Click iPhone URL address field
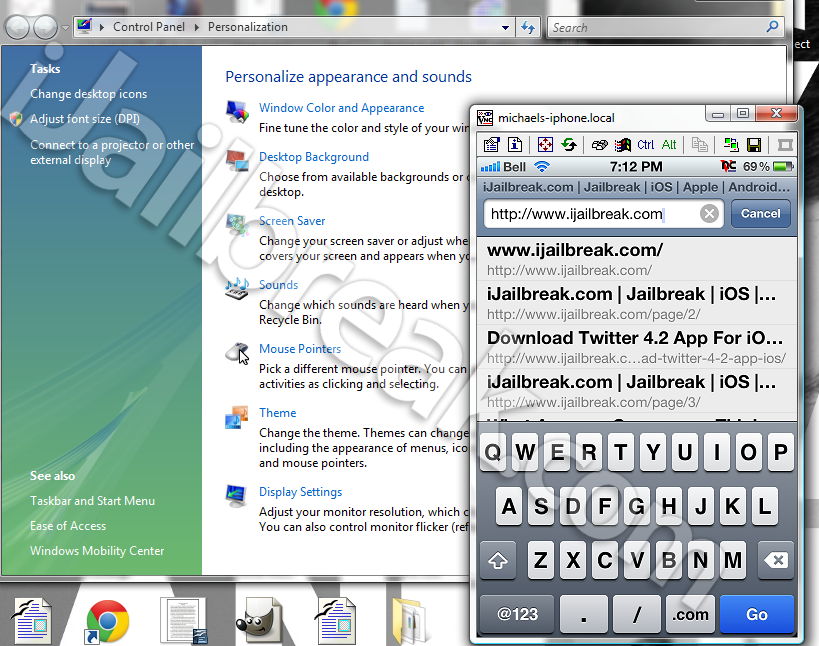The height and width of the screenshot is (646, 819). [603, 214]
